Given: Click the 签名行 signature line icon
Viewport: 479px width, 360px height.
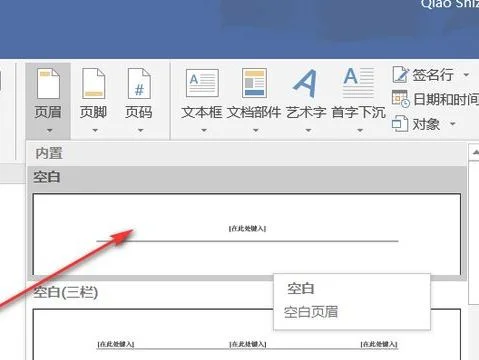Looking at the screenshot, I should tap(400, 75).
